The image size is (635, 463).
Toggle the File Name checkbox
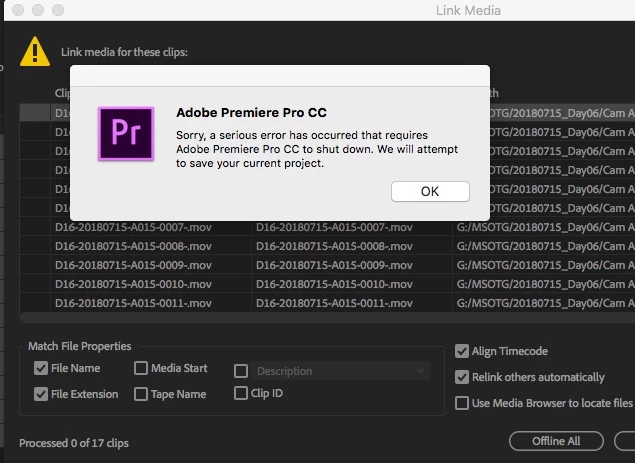(x=41, y=368)
